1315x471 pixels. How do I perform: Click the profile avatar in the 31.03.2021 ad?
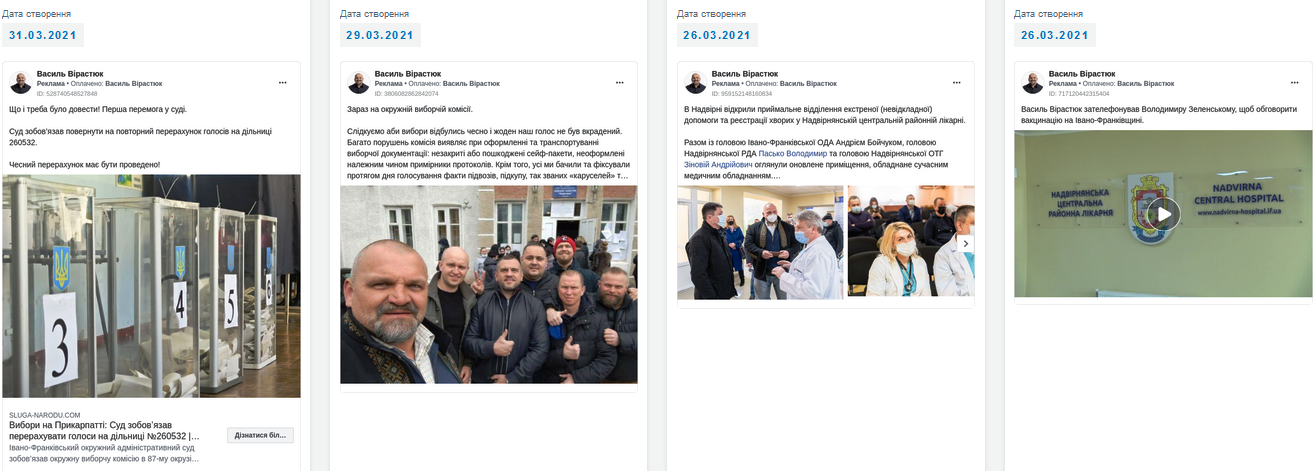21,83
